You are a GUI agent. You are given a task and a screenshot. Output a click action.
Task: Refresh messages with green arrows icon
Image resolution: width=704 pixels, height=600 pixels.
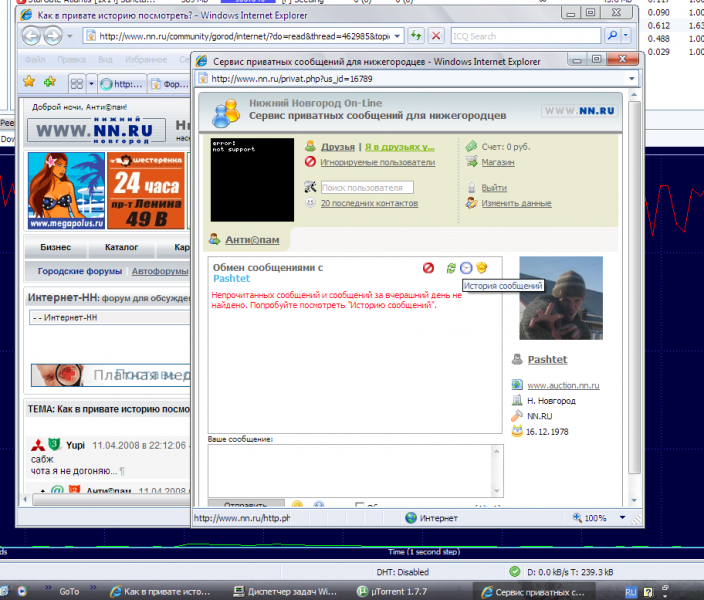451,268
